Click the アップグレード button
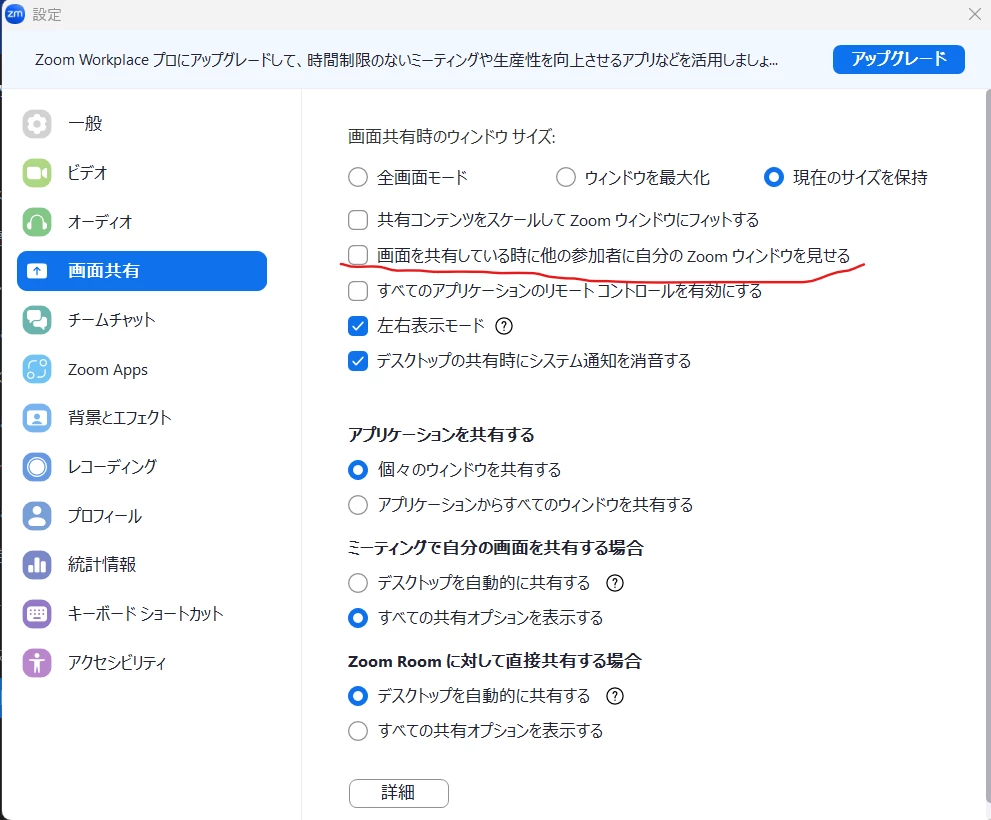Viewport: 991px width, 820px height. point(899,59)
